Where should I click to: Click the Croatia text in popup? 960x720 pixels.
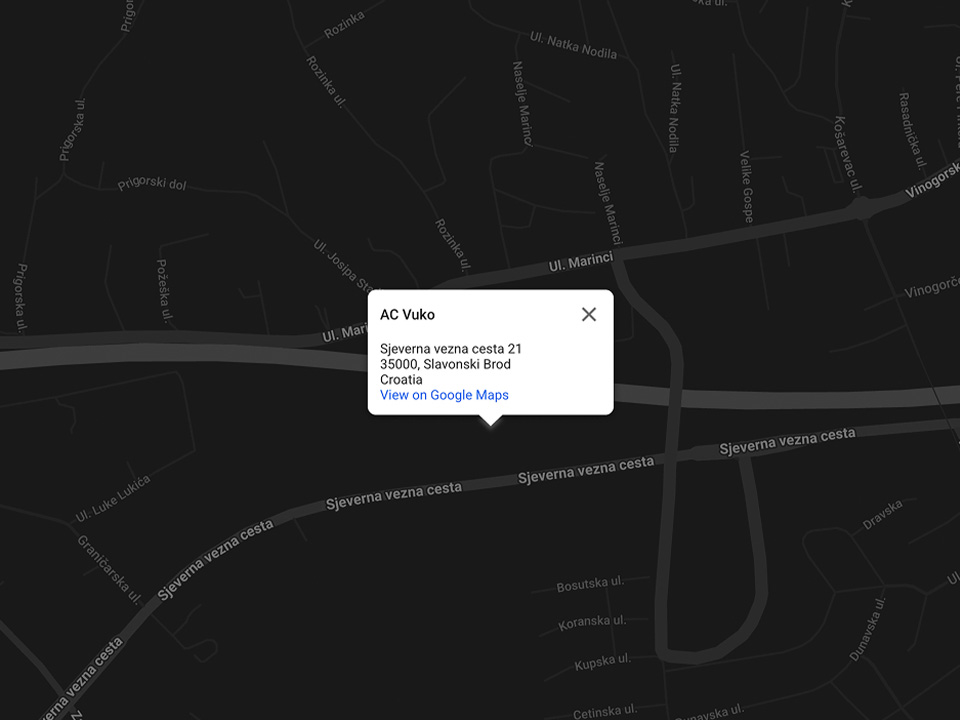point(401,379)
